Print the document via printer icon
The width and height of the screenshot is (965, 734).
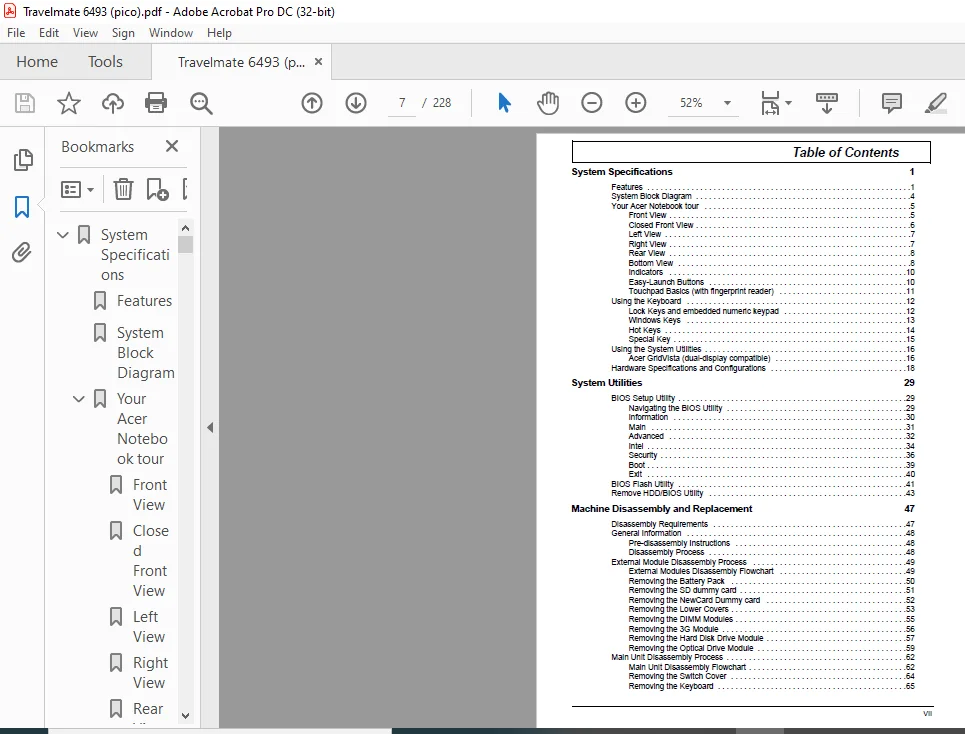[156, 103]
